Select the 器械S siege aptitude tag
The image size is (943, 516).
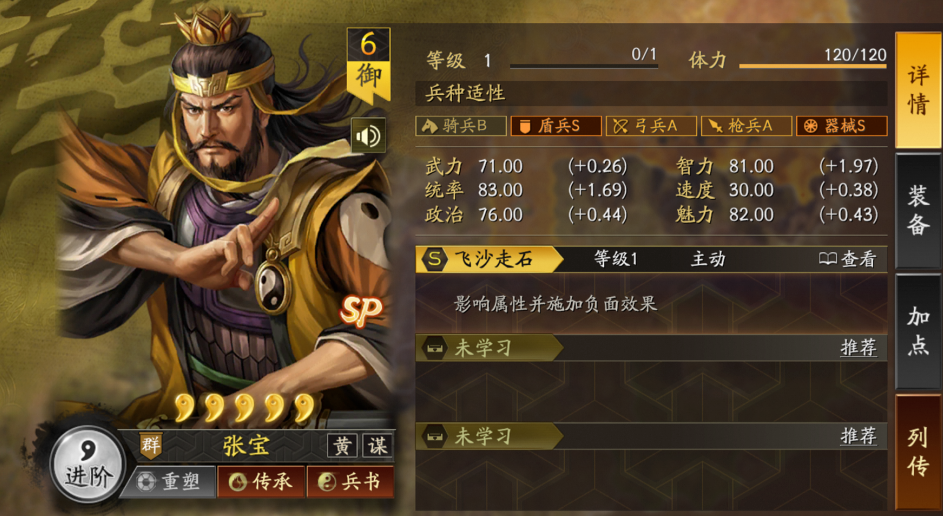[x=842, y=126]
